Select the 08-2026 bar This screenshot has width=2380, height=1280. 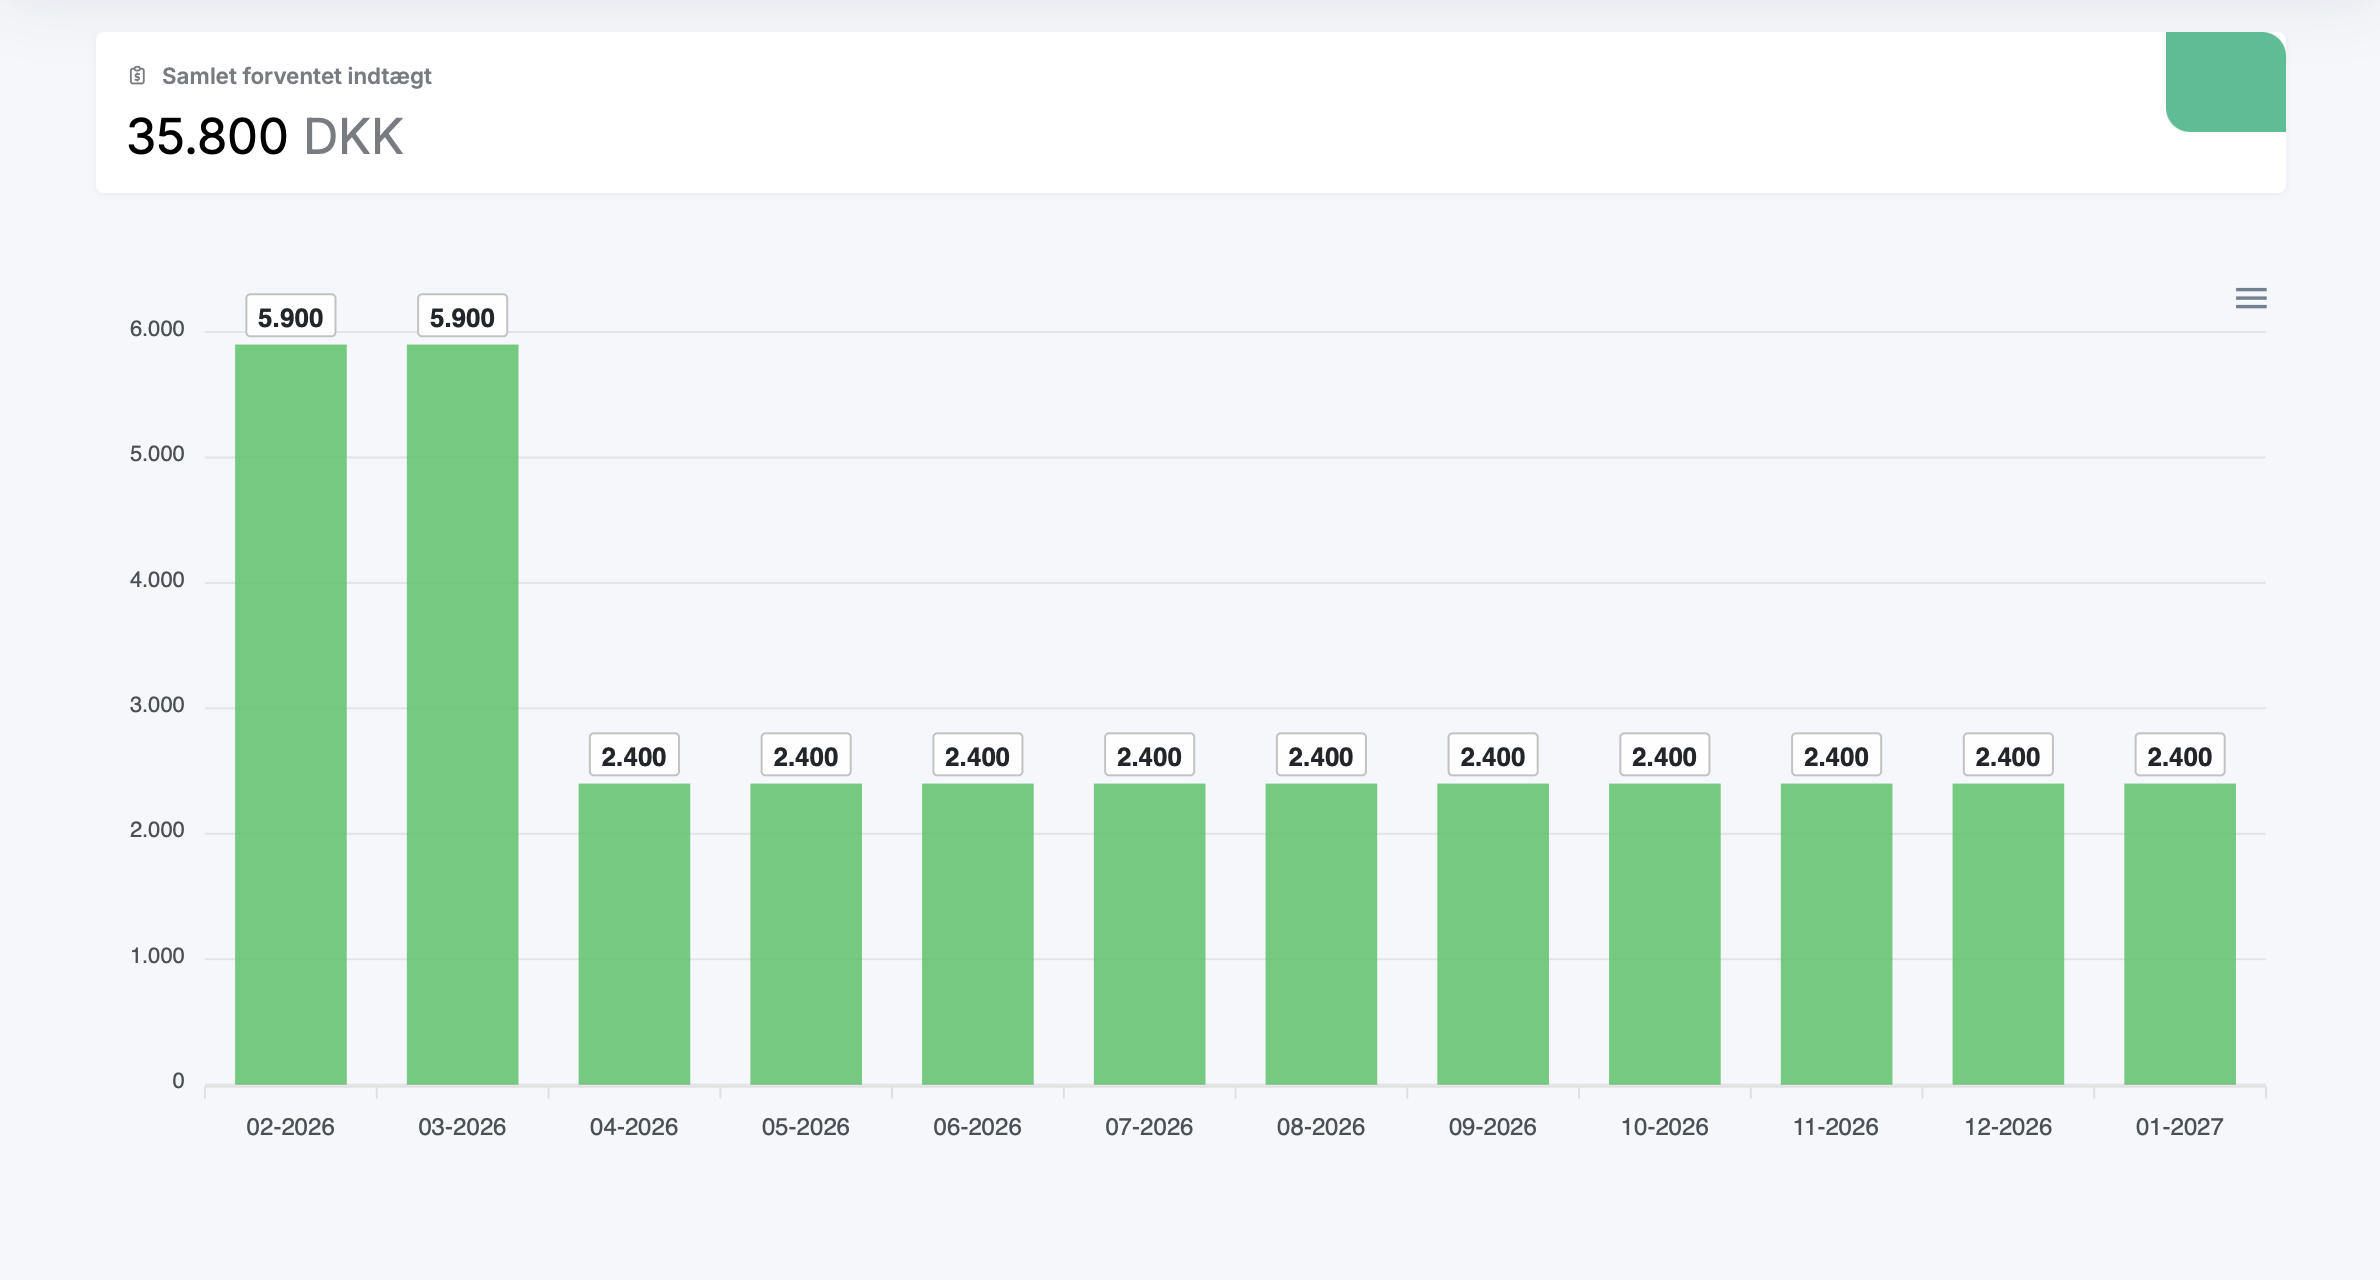pos(1321,933)
